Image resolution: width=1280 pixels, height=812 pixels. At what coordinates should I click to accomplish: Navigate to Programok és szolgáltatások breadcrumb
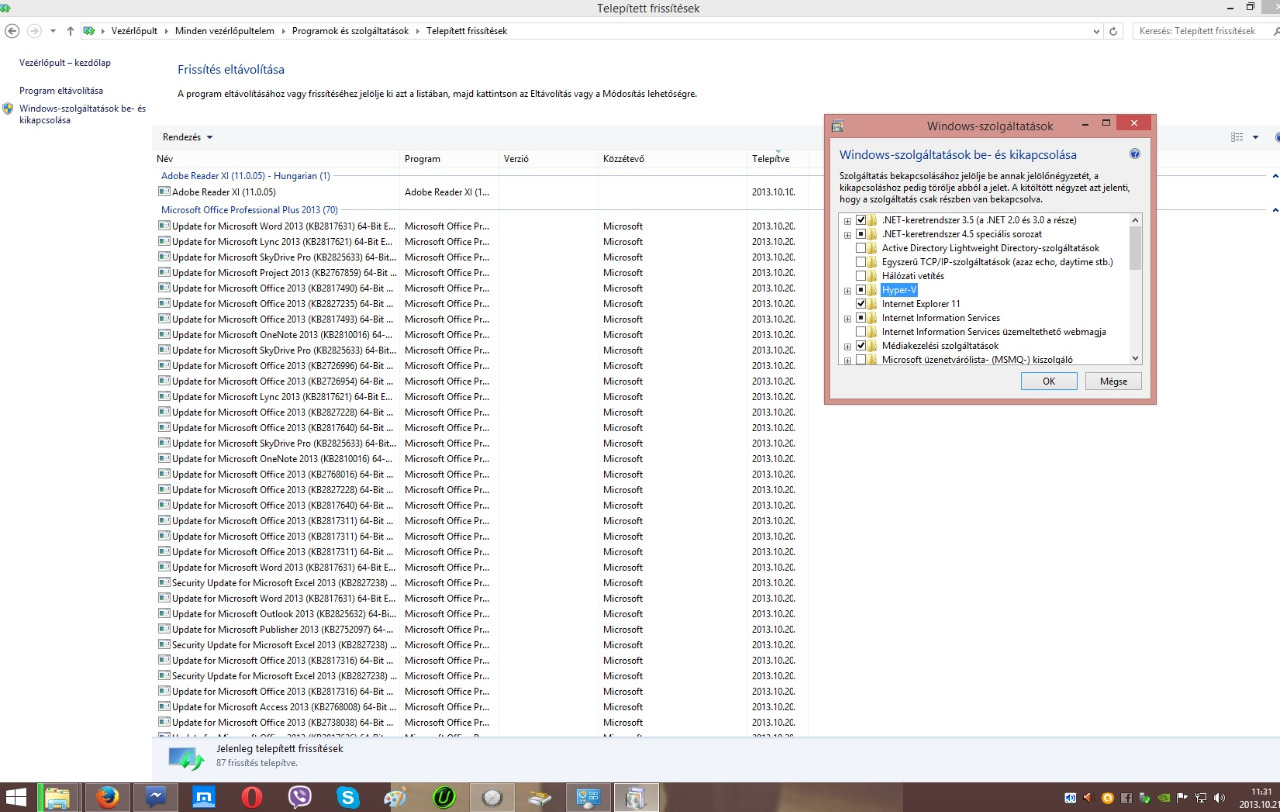tap(350, 31)
